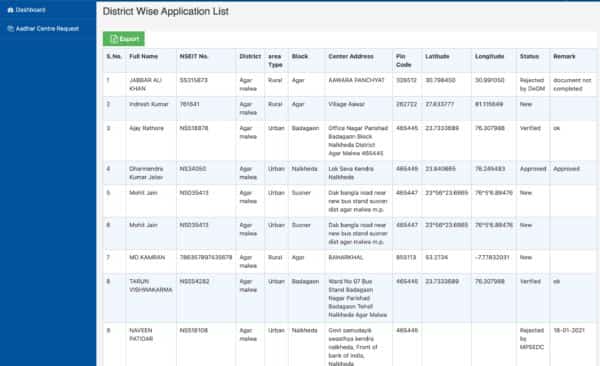The height and width of the screenshot is (366, 600).
Task: Click 'Ward No 07 Bus Stand' address
Action: tap(358, 298)
